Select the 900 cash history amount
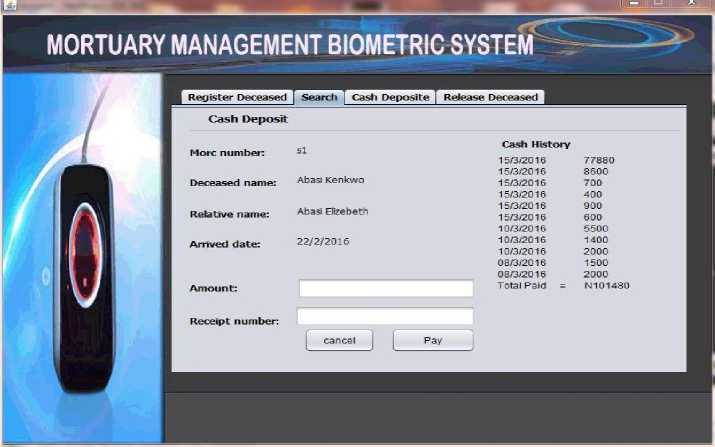715x447 pixels. (593, 206)
